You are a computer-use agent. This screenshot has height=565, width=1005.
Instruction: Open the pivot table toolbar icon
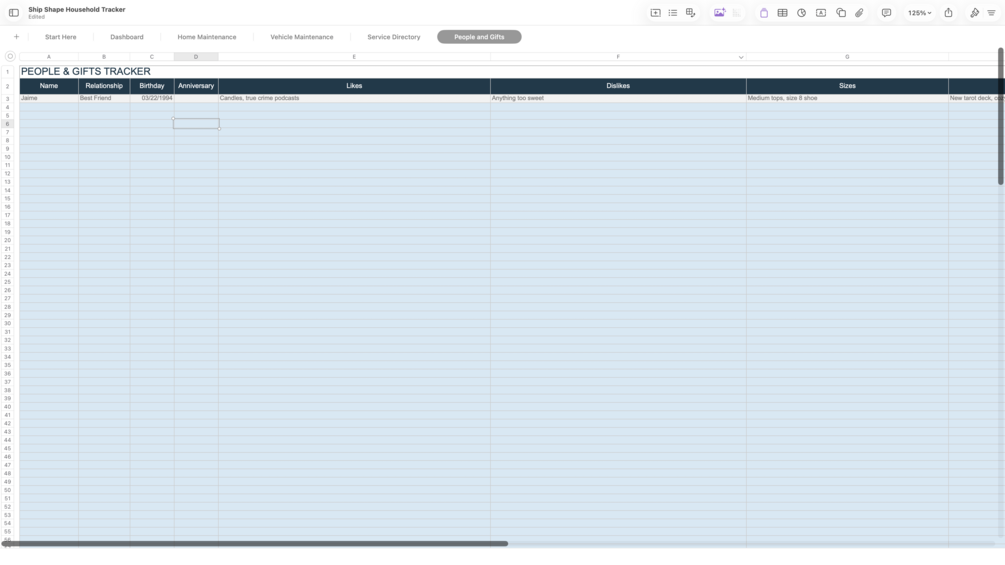click(690, 13)
